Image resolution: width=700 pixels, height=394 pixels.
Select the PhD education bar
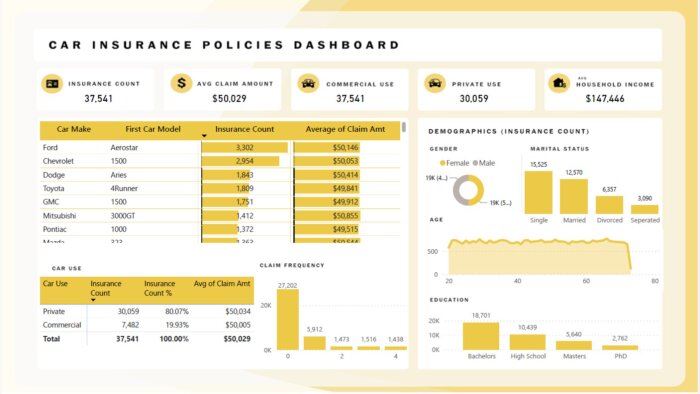point(620,348)
